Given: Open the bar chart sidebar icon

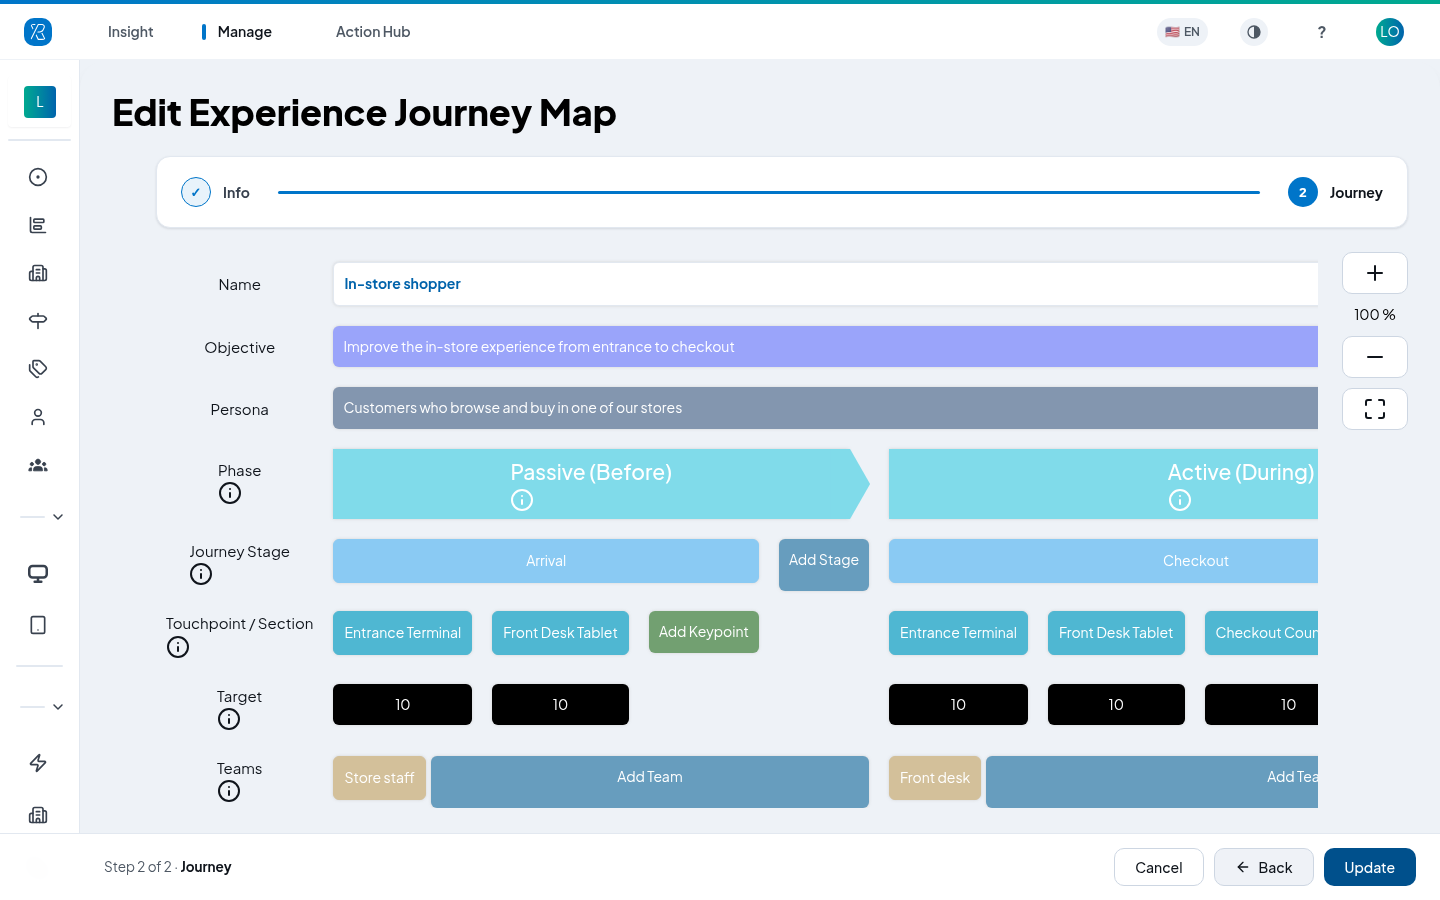Looking at the screenshot, I should pos(38,225).
